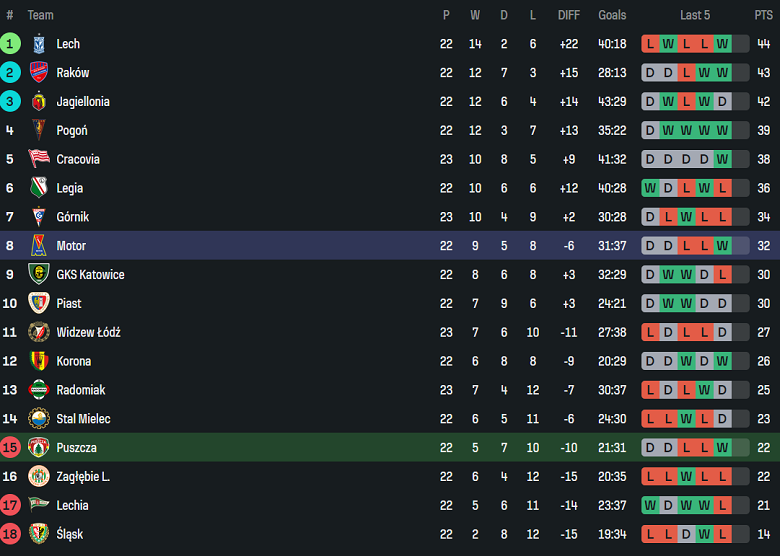Click the Last 5 column header
Image resolution: width=780 pixels, height=556 pixels.
[695, 15]
